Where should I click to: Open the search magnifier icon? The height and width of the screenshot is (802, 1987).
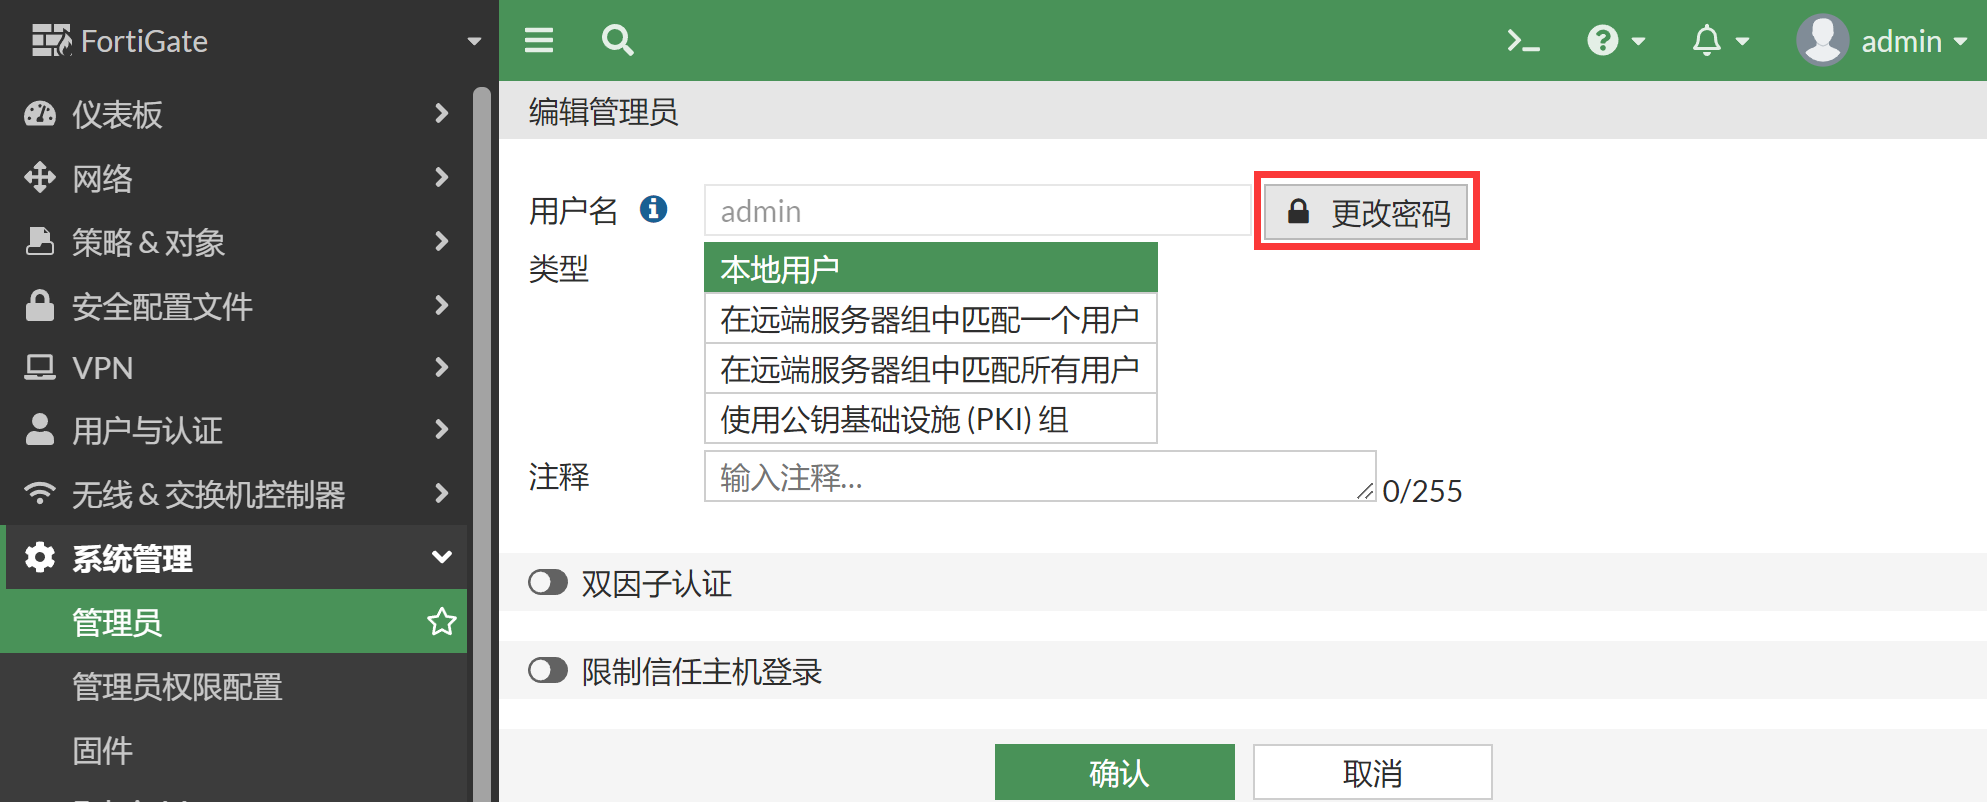coord(617,40)
